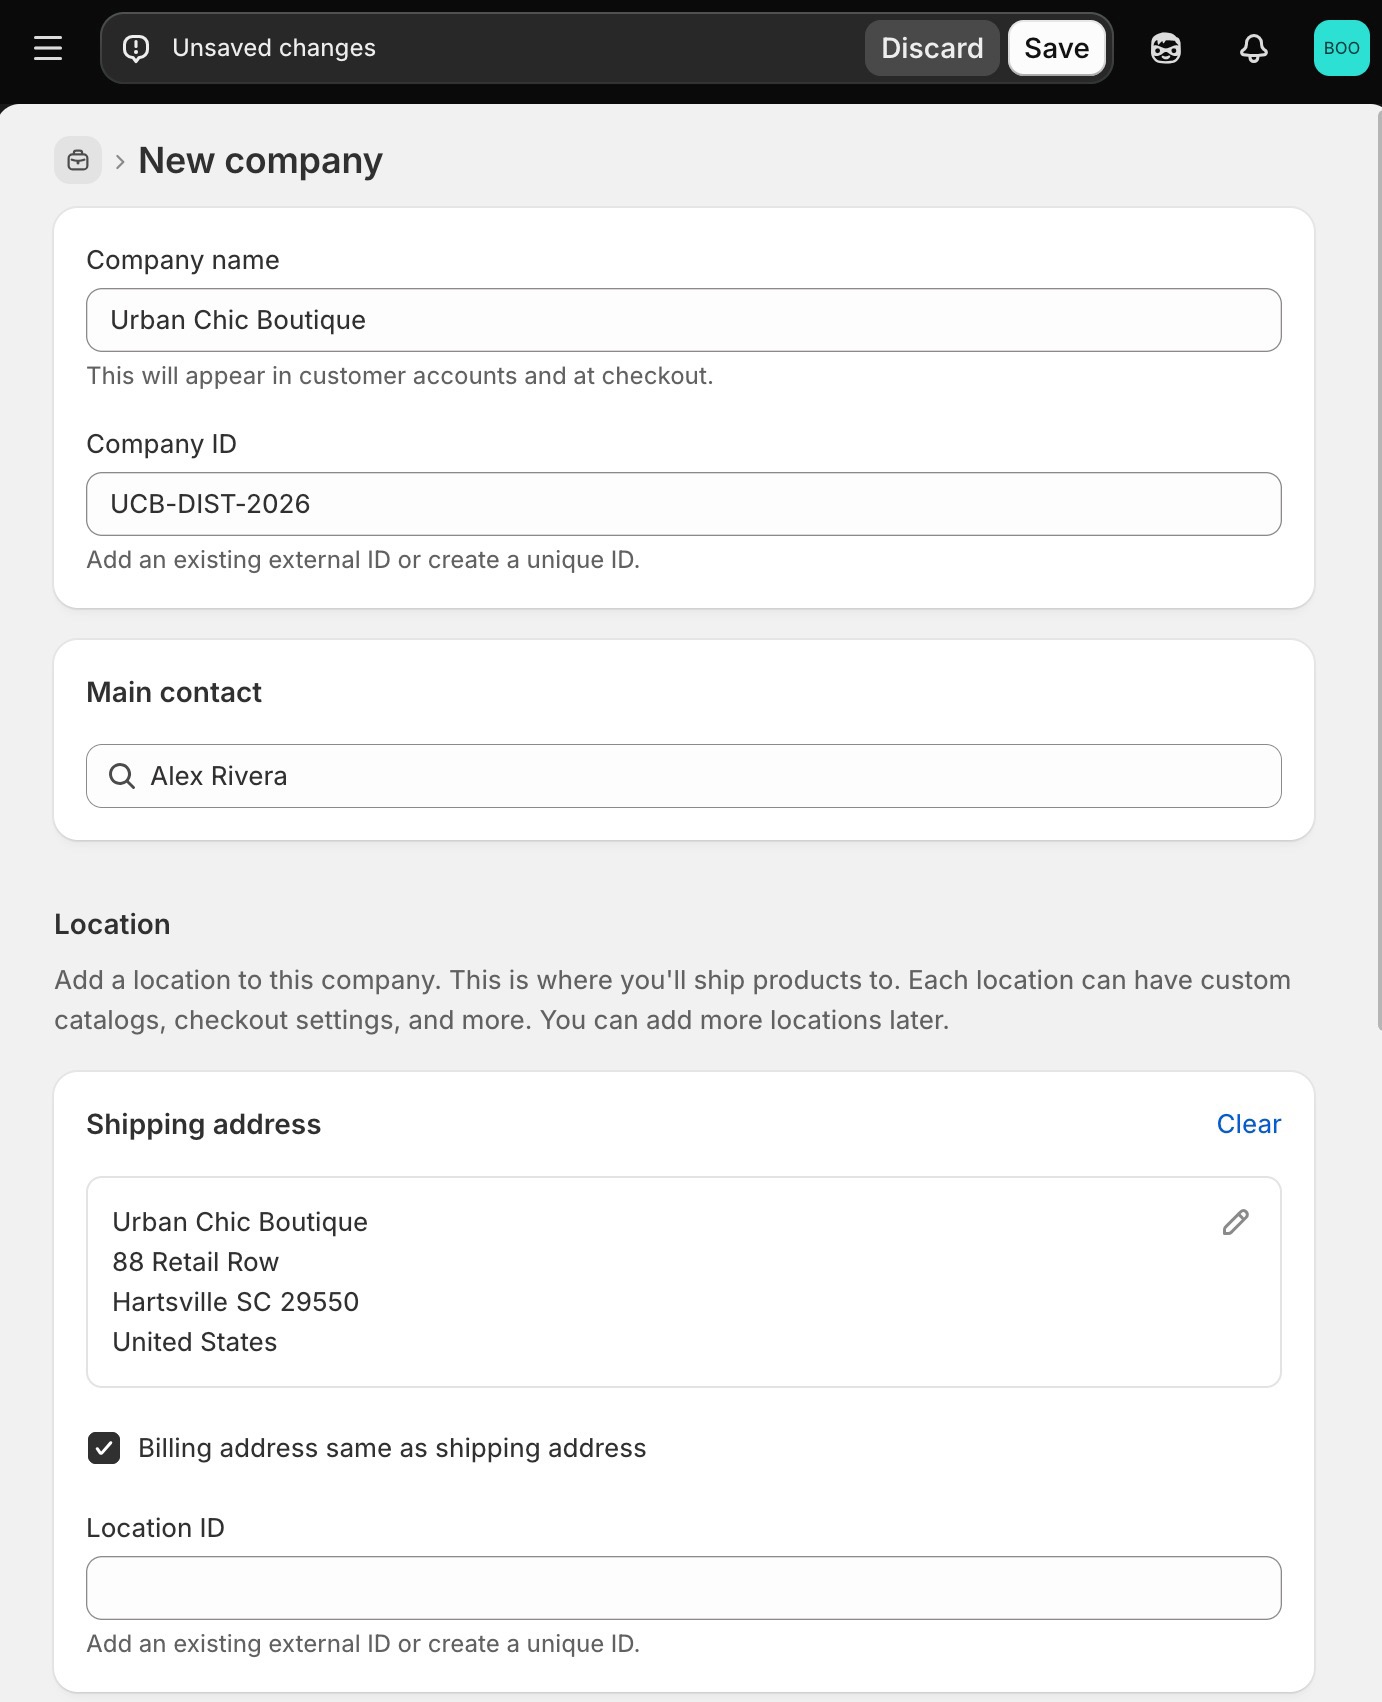Click the breadcrumb chevron separator
Screen dimensions: 1382x1702
pyautogui.click(x=120, y=161)
